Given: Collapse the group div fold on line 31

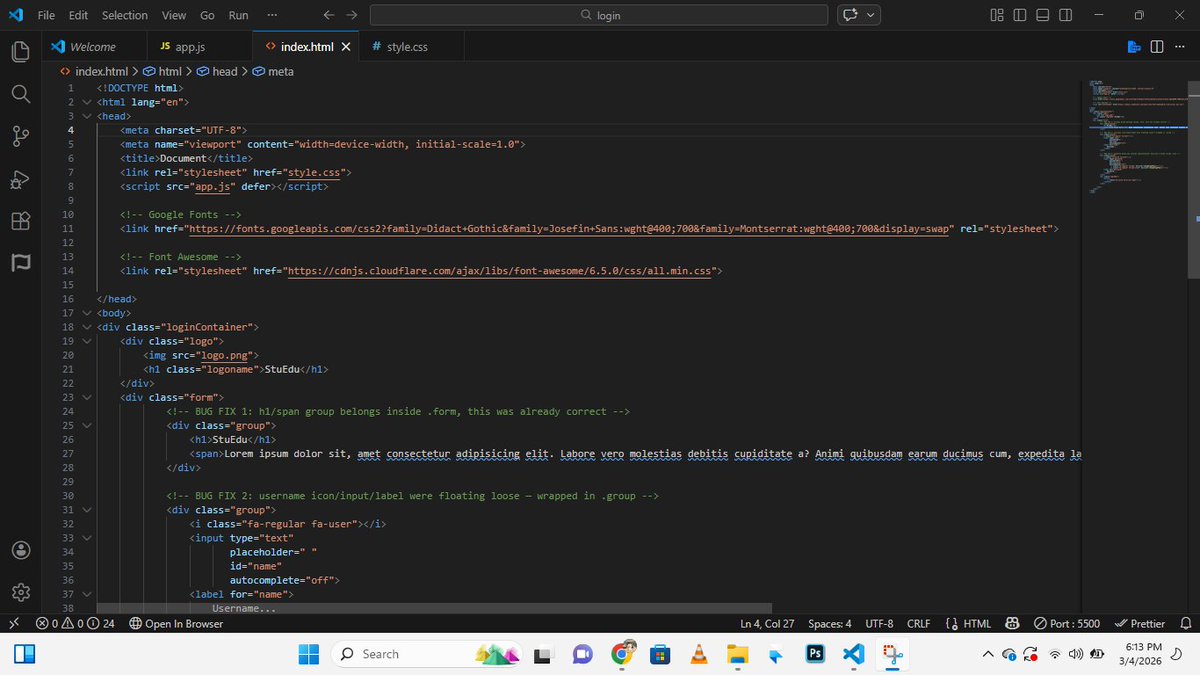Looking at the screenshot, I should pos(87,510).
